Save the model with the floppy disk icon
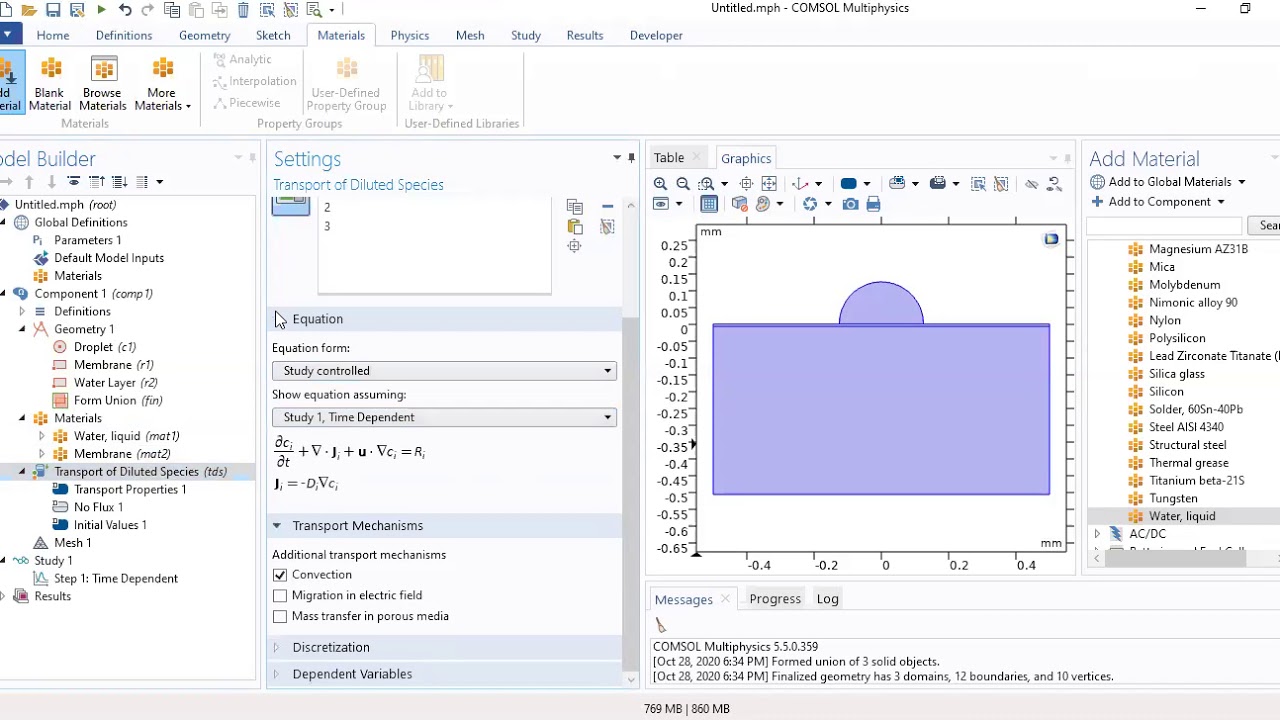The width and height of the screenshot is (1280, 720). (53, 10)
